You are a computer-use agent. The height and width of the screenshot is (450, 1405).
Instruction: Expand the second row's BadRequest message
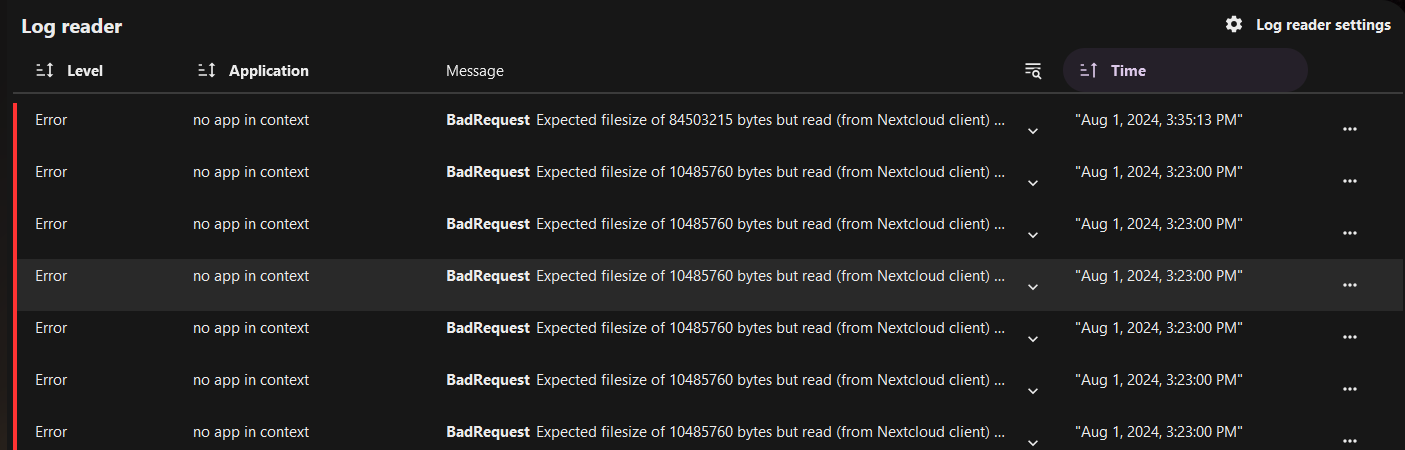(x=1033, y=182)
